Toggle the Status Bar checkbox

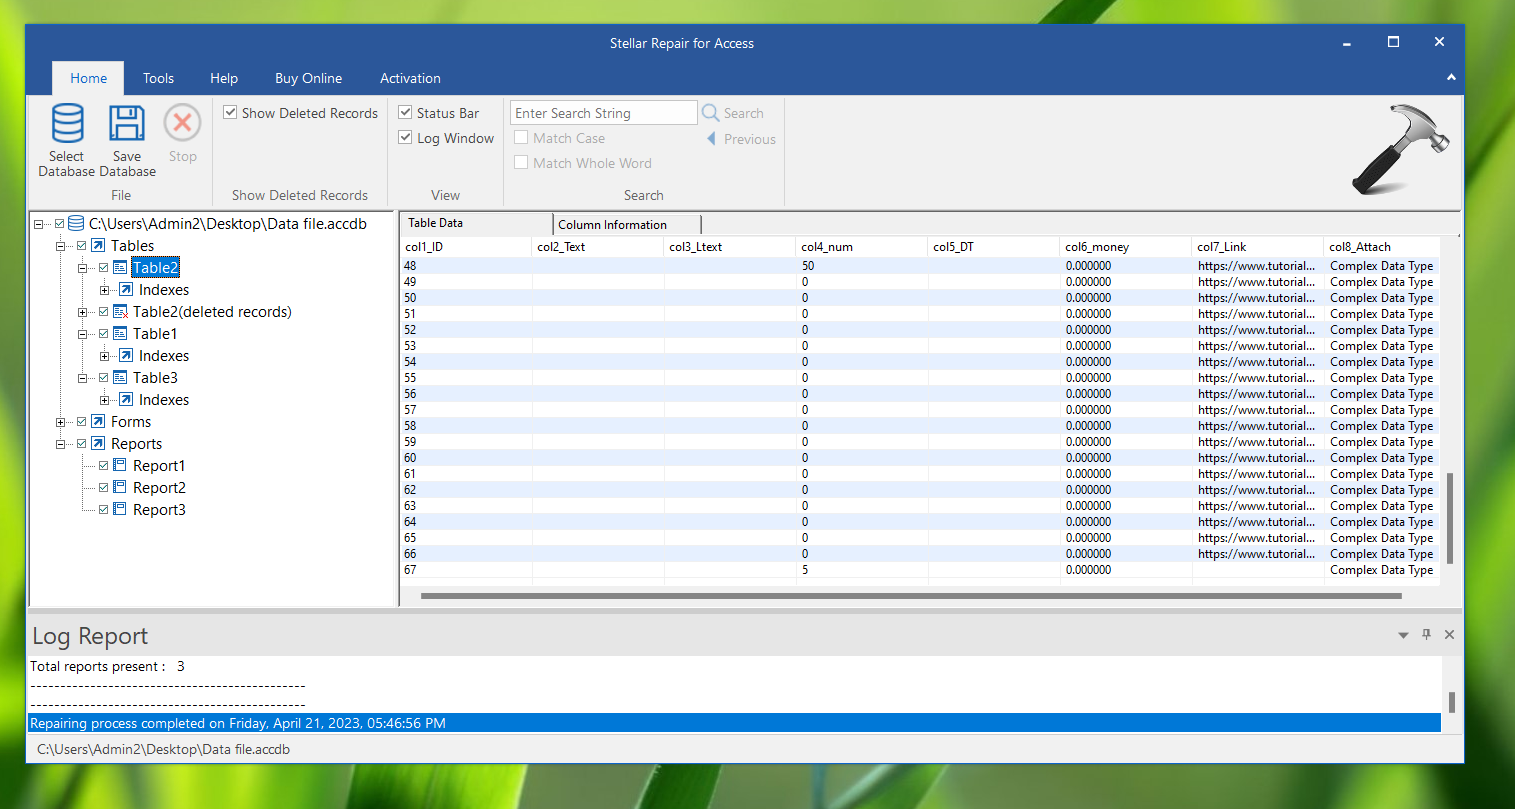(405, 113)
